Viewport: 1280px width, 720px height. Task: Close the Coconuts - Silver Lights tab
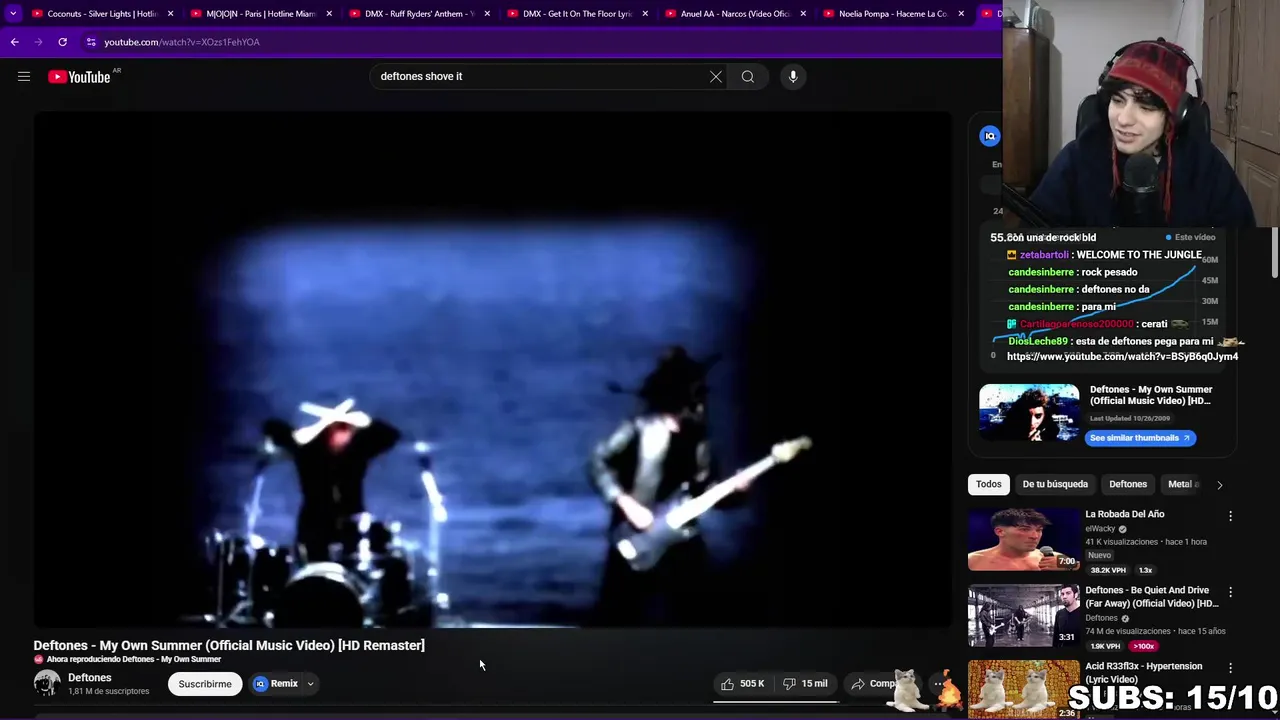[171, 14]
